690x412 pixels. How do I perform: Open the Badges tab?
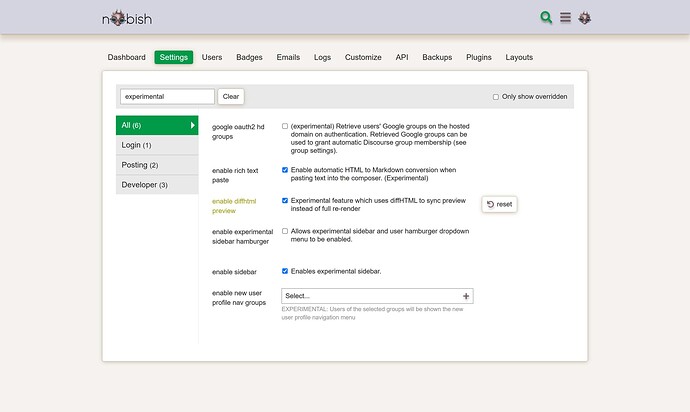(249, 57)
